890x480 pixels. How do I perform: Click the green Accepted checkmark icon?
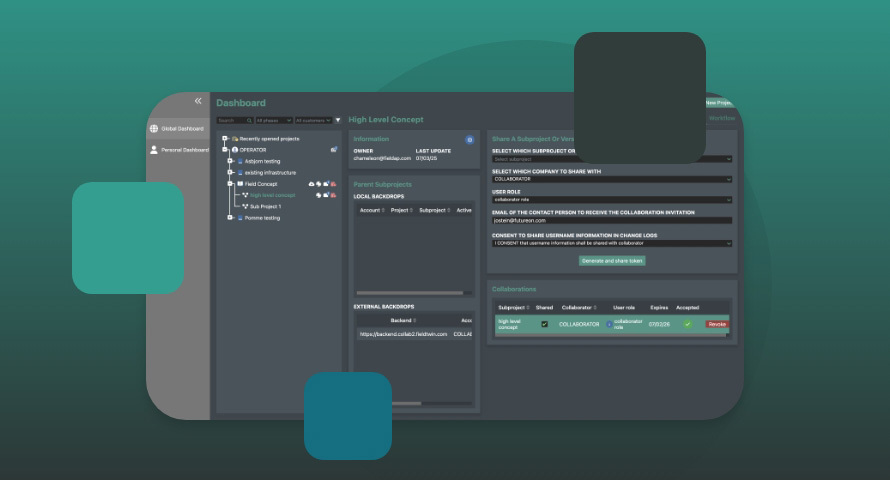click(x=687, y=324)
